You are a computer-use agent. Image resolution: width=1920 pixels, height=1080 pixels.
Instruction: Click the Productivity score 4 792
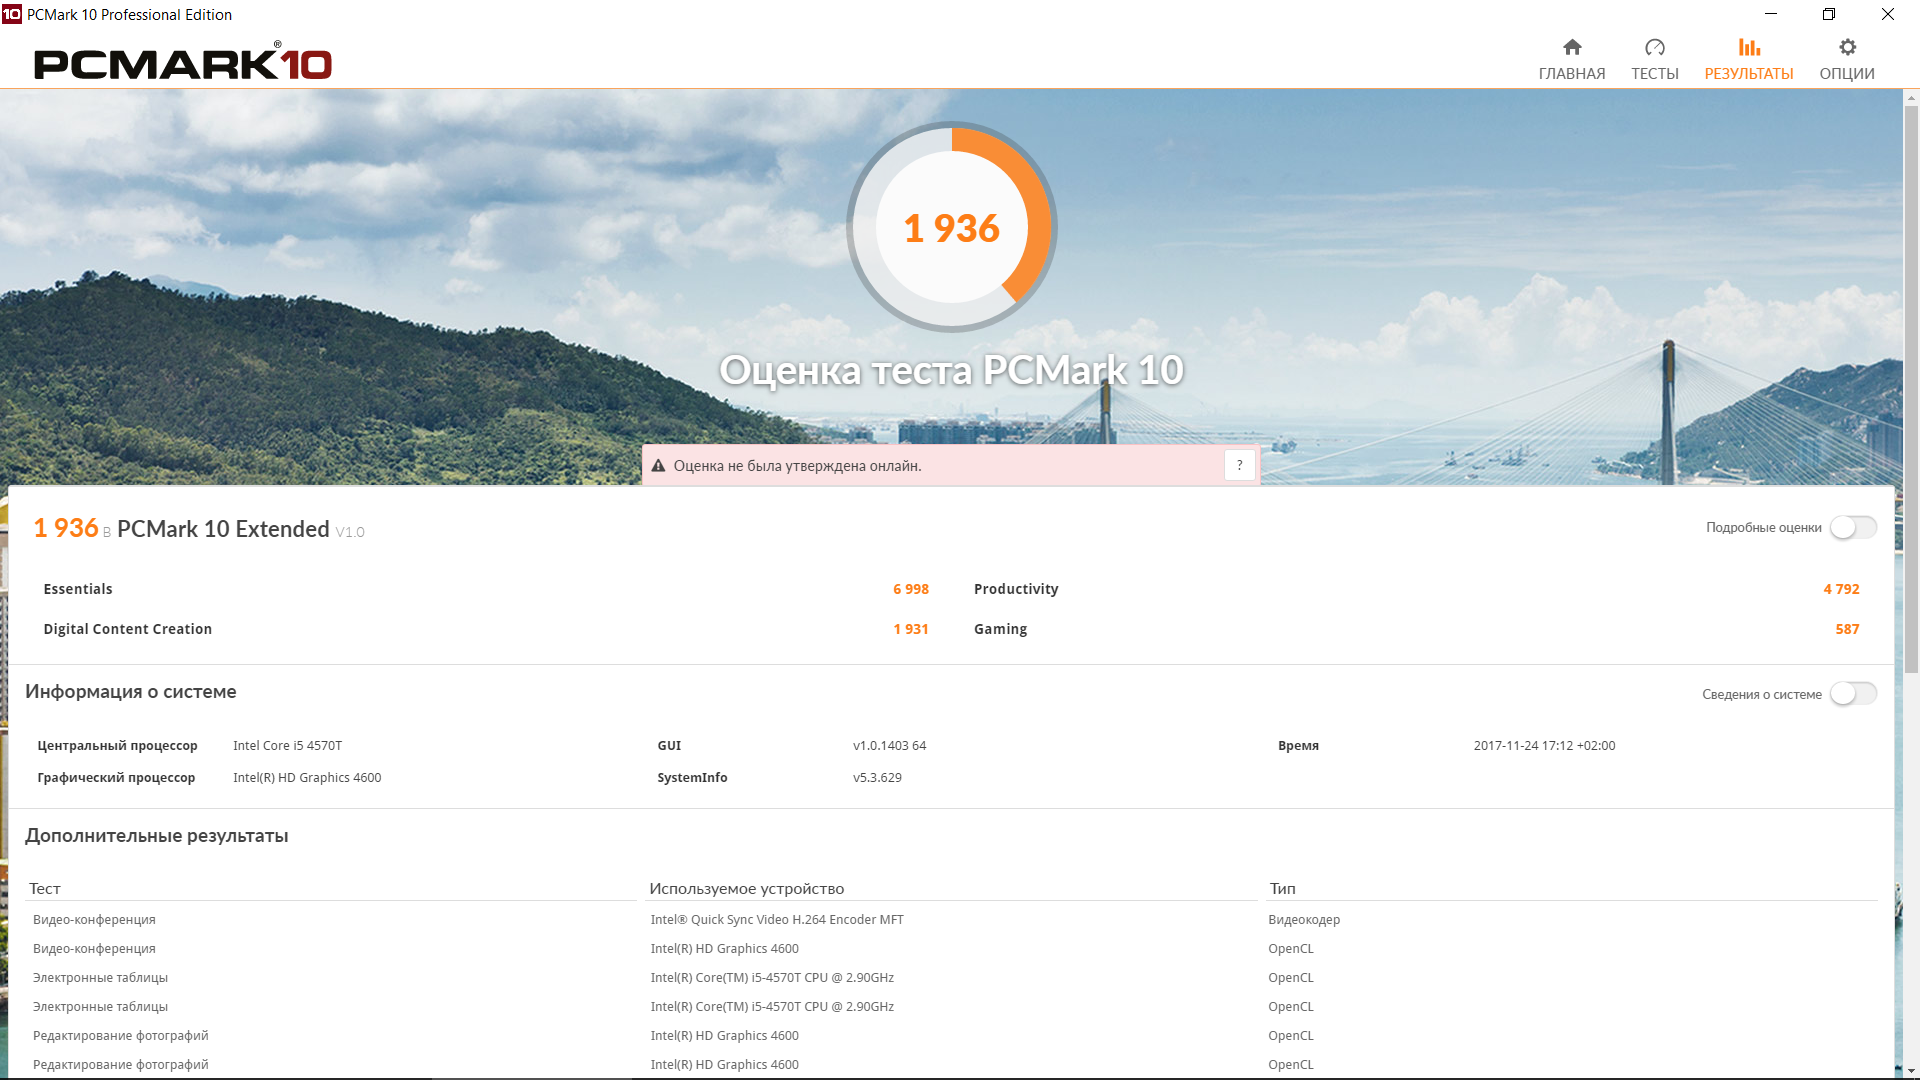pos(1841,589)
